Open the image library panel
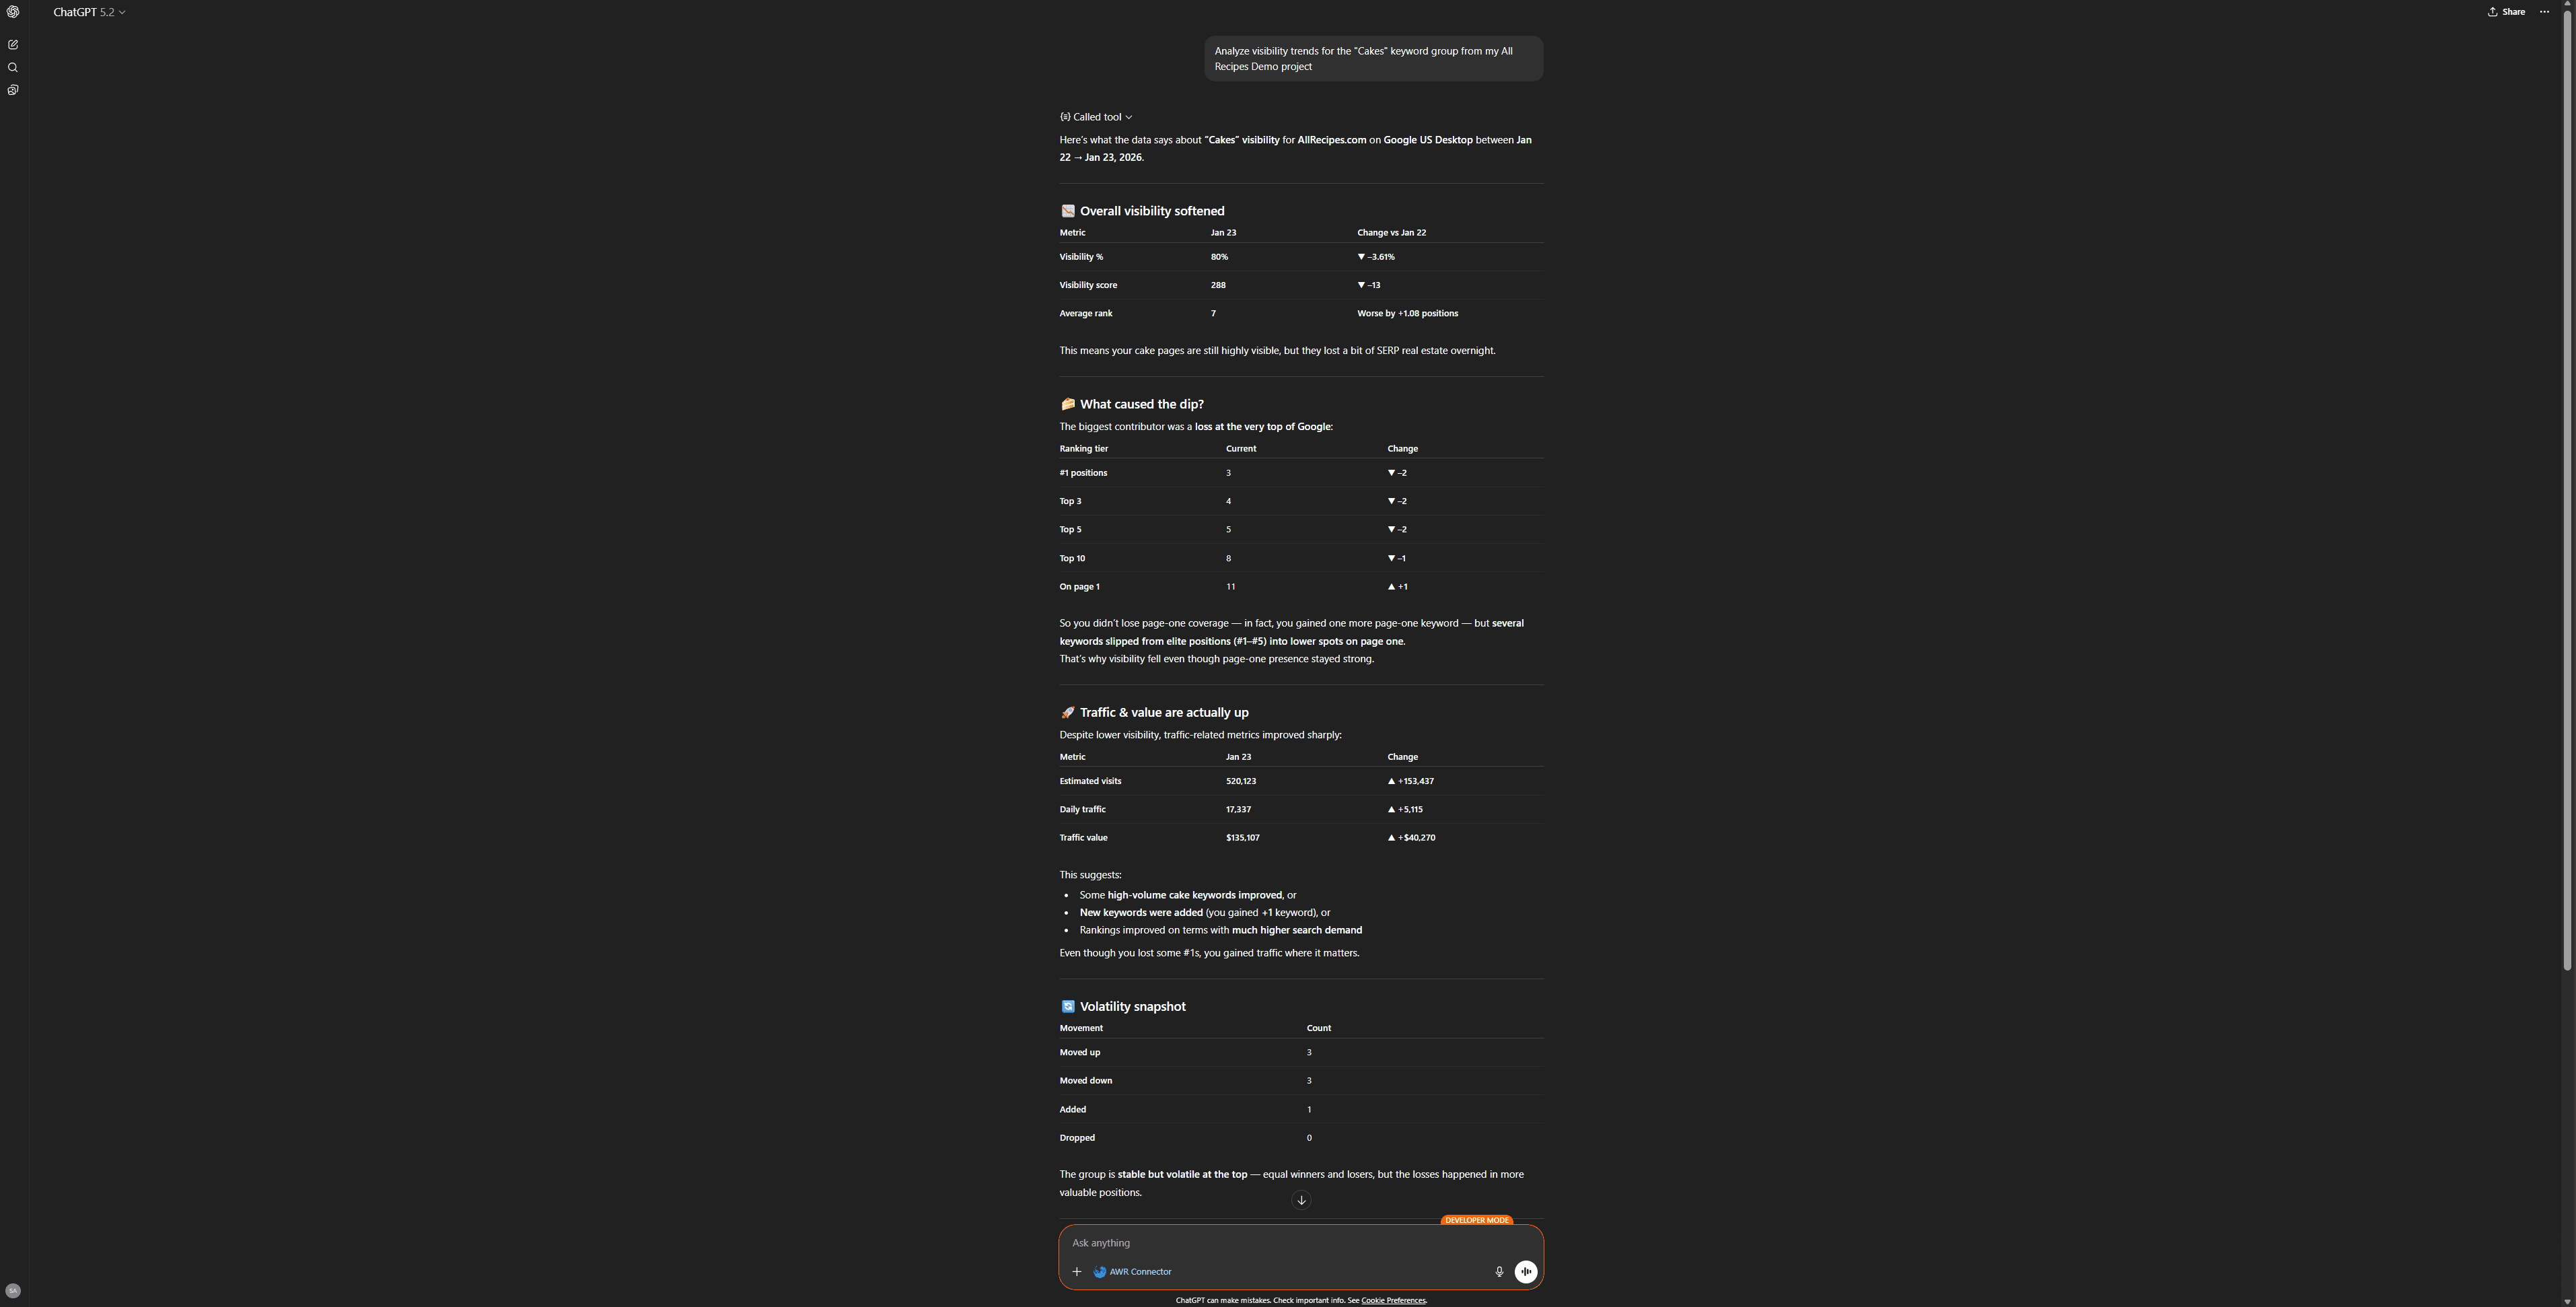This screenshot has width=2576, height=1307. pos(13,90)
